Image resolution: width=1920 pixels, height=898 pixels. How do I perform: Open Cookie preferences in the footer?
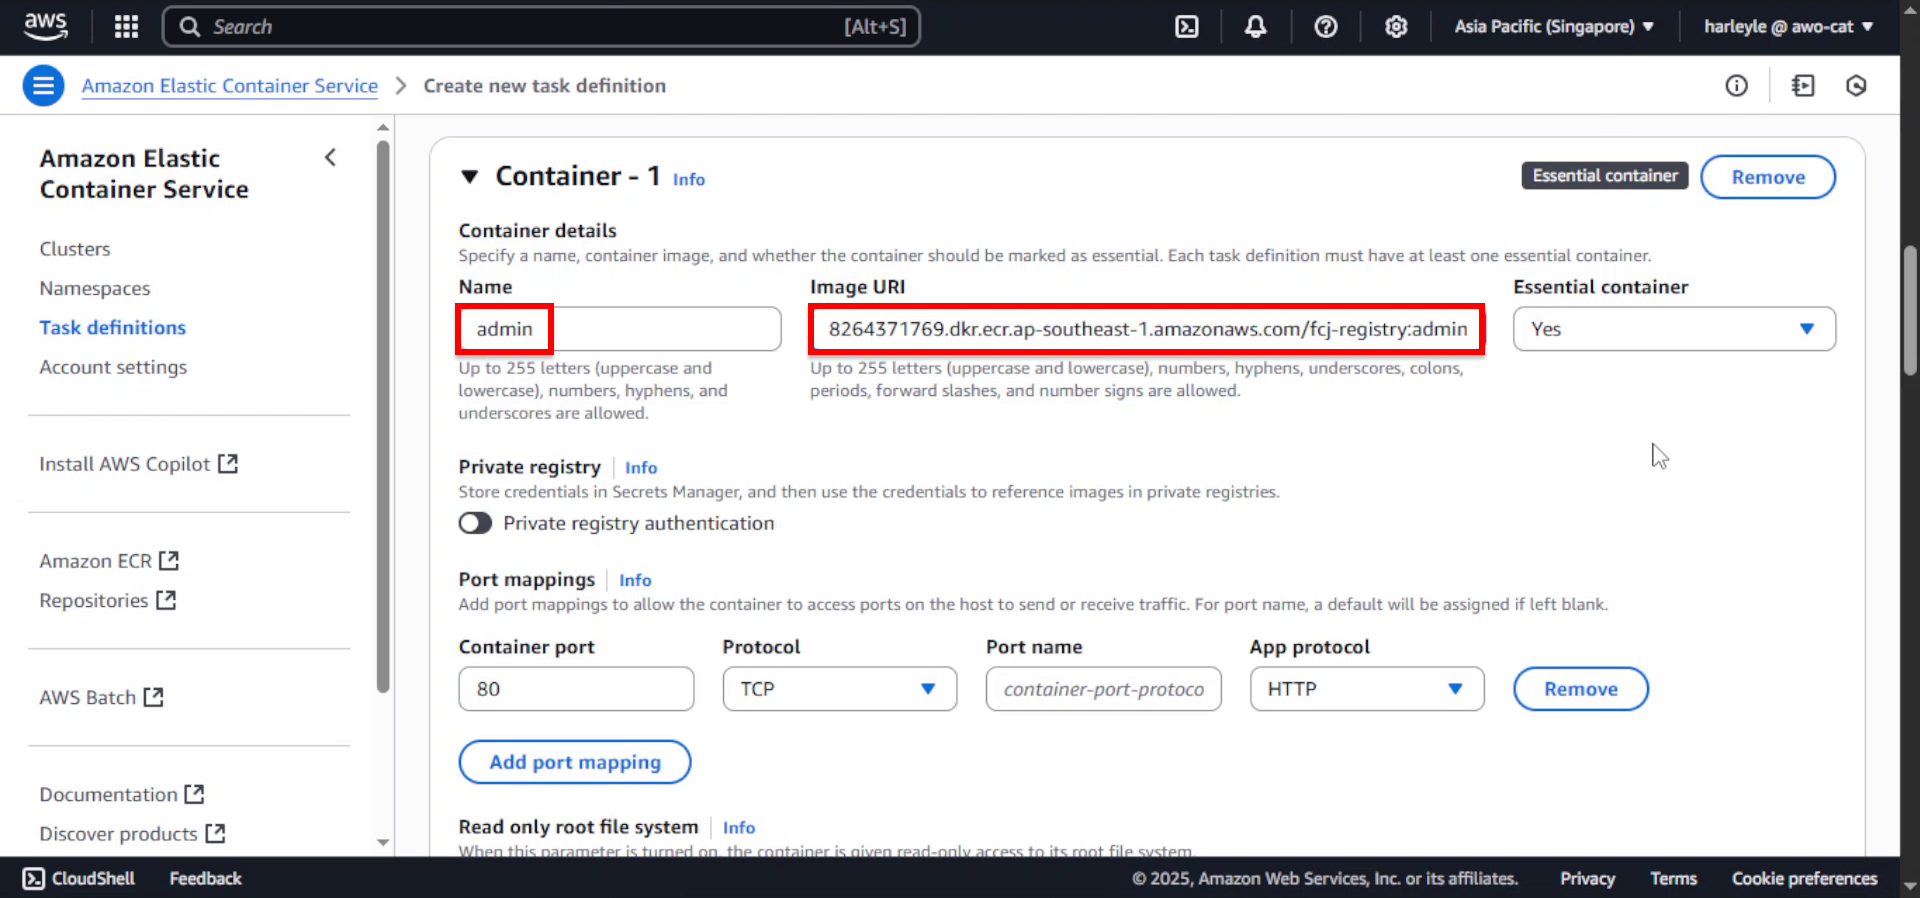click(1804, 878)
